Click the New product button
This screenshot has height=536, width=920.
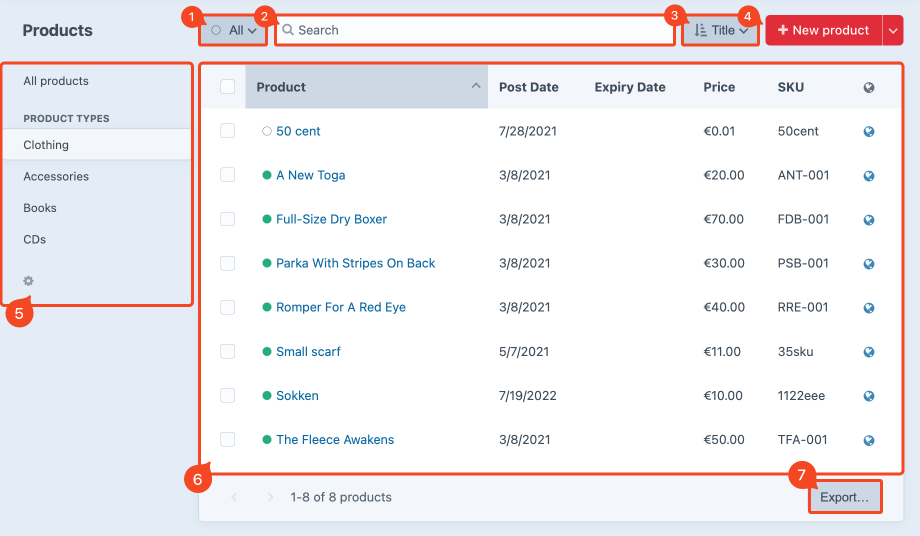822,30
